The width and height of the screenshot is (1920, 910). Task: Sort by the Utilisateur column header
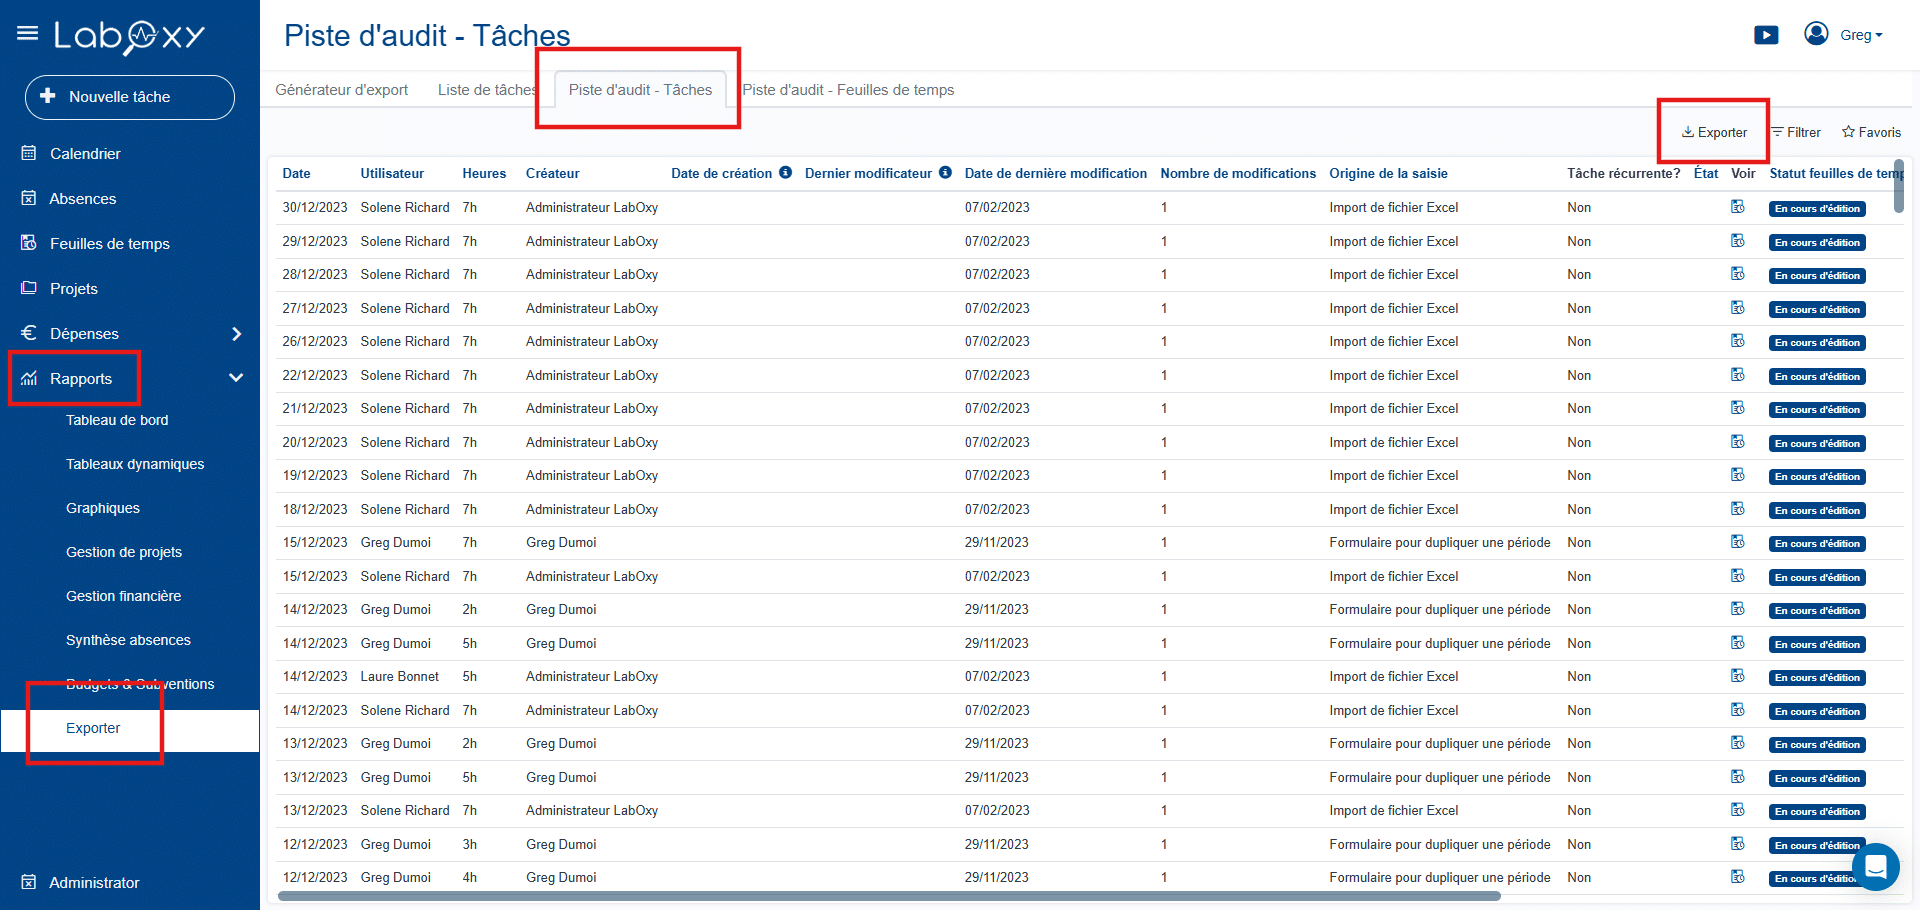pos(392,173)
